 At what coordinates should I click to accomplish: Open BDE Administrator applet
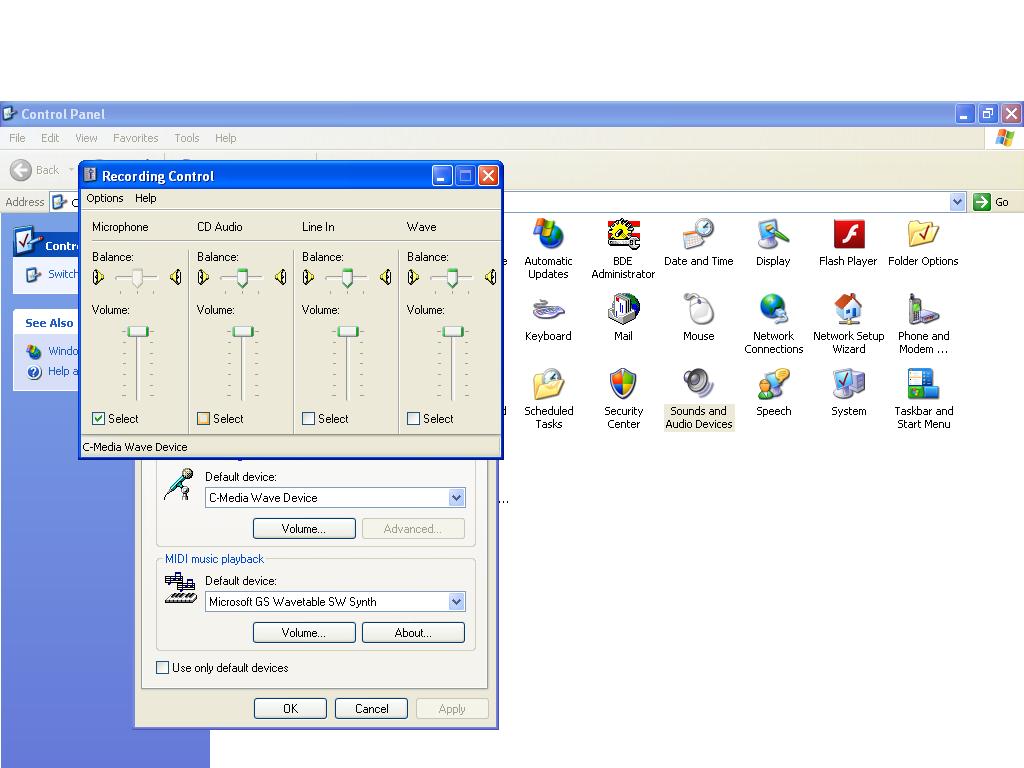tap(623, 249)
